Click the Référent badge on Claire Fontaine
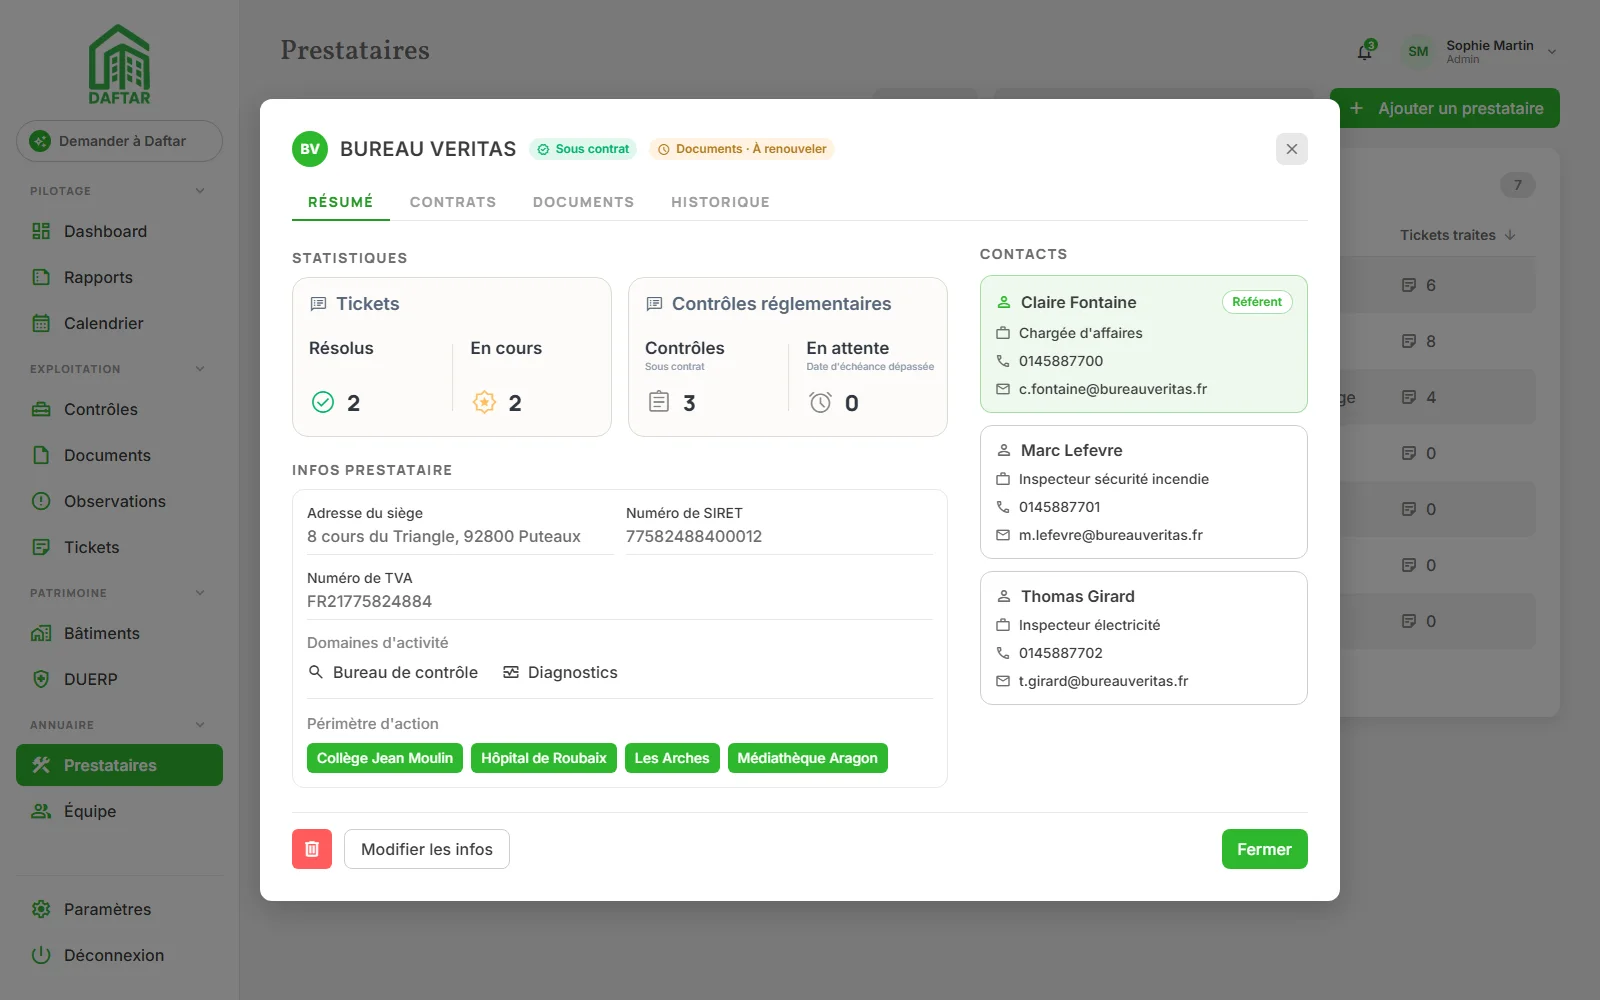This screenshot has height=1000, width=1600. tap(1257, 302)
